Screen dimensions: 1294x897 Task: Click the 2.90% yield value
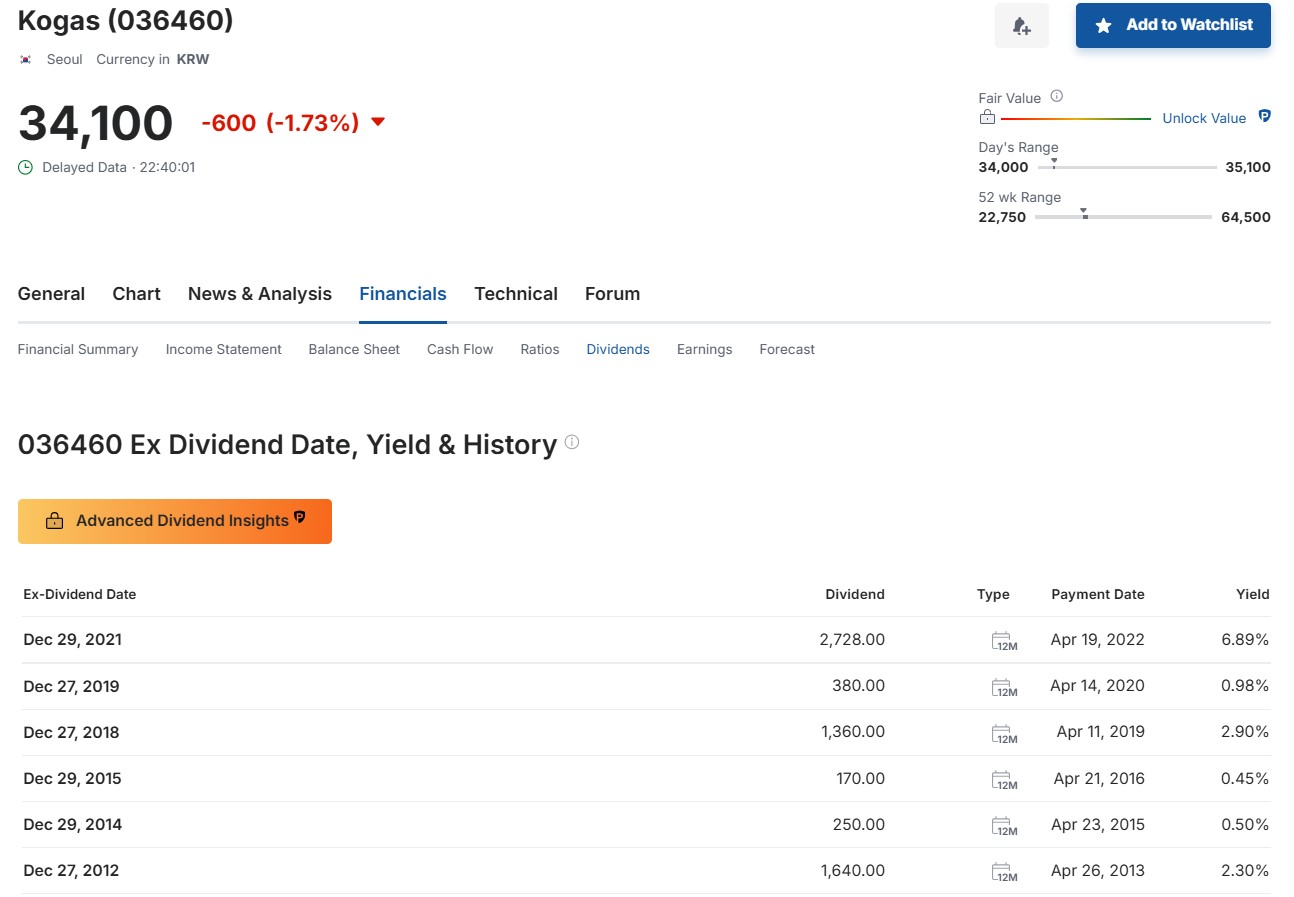pos(1245,732)
